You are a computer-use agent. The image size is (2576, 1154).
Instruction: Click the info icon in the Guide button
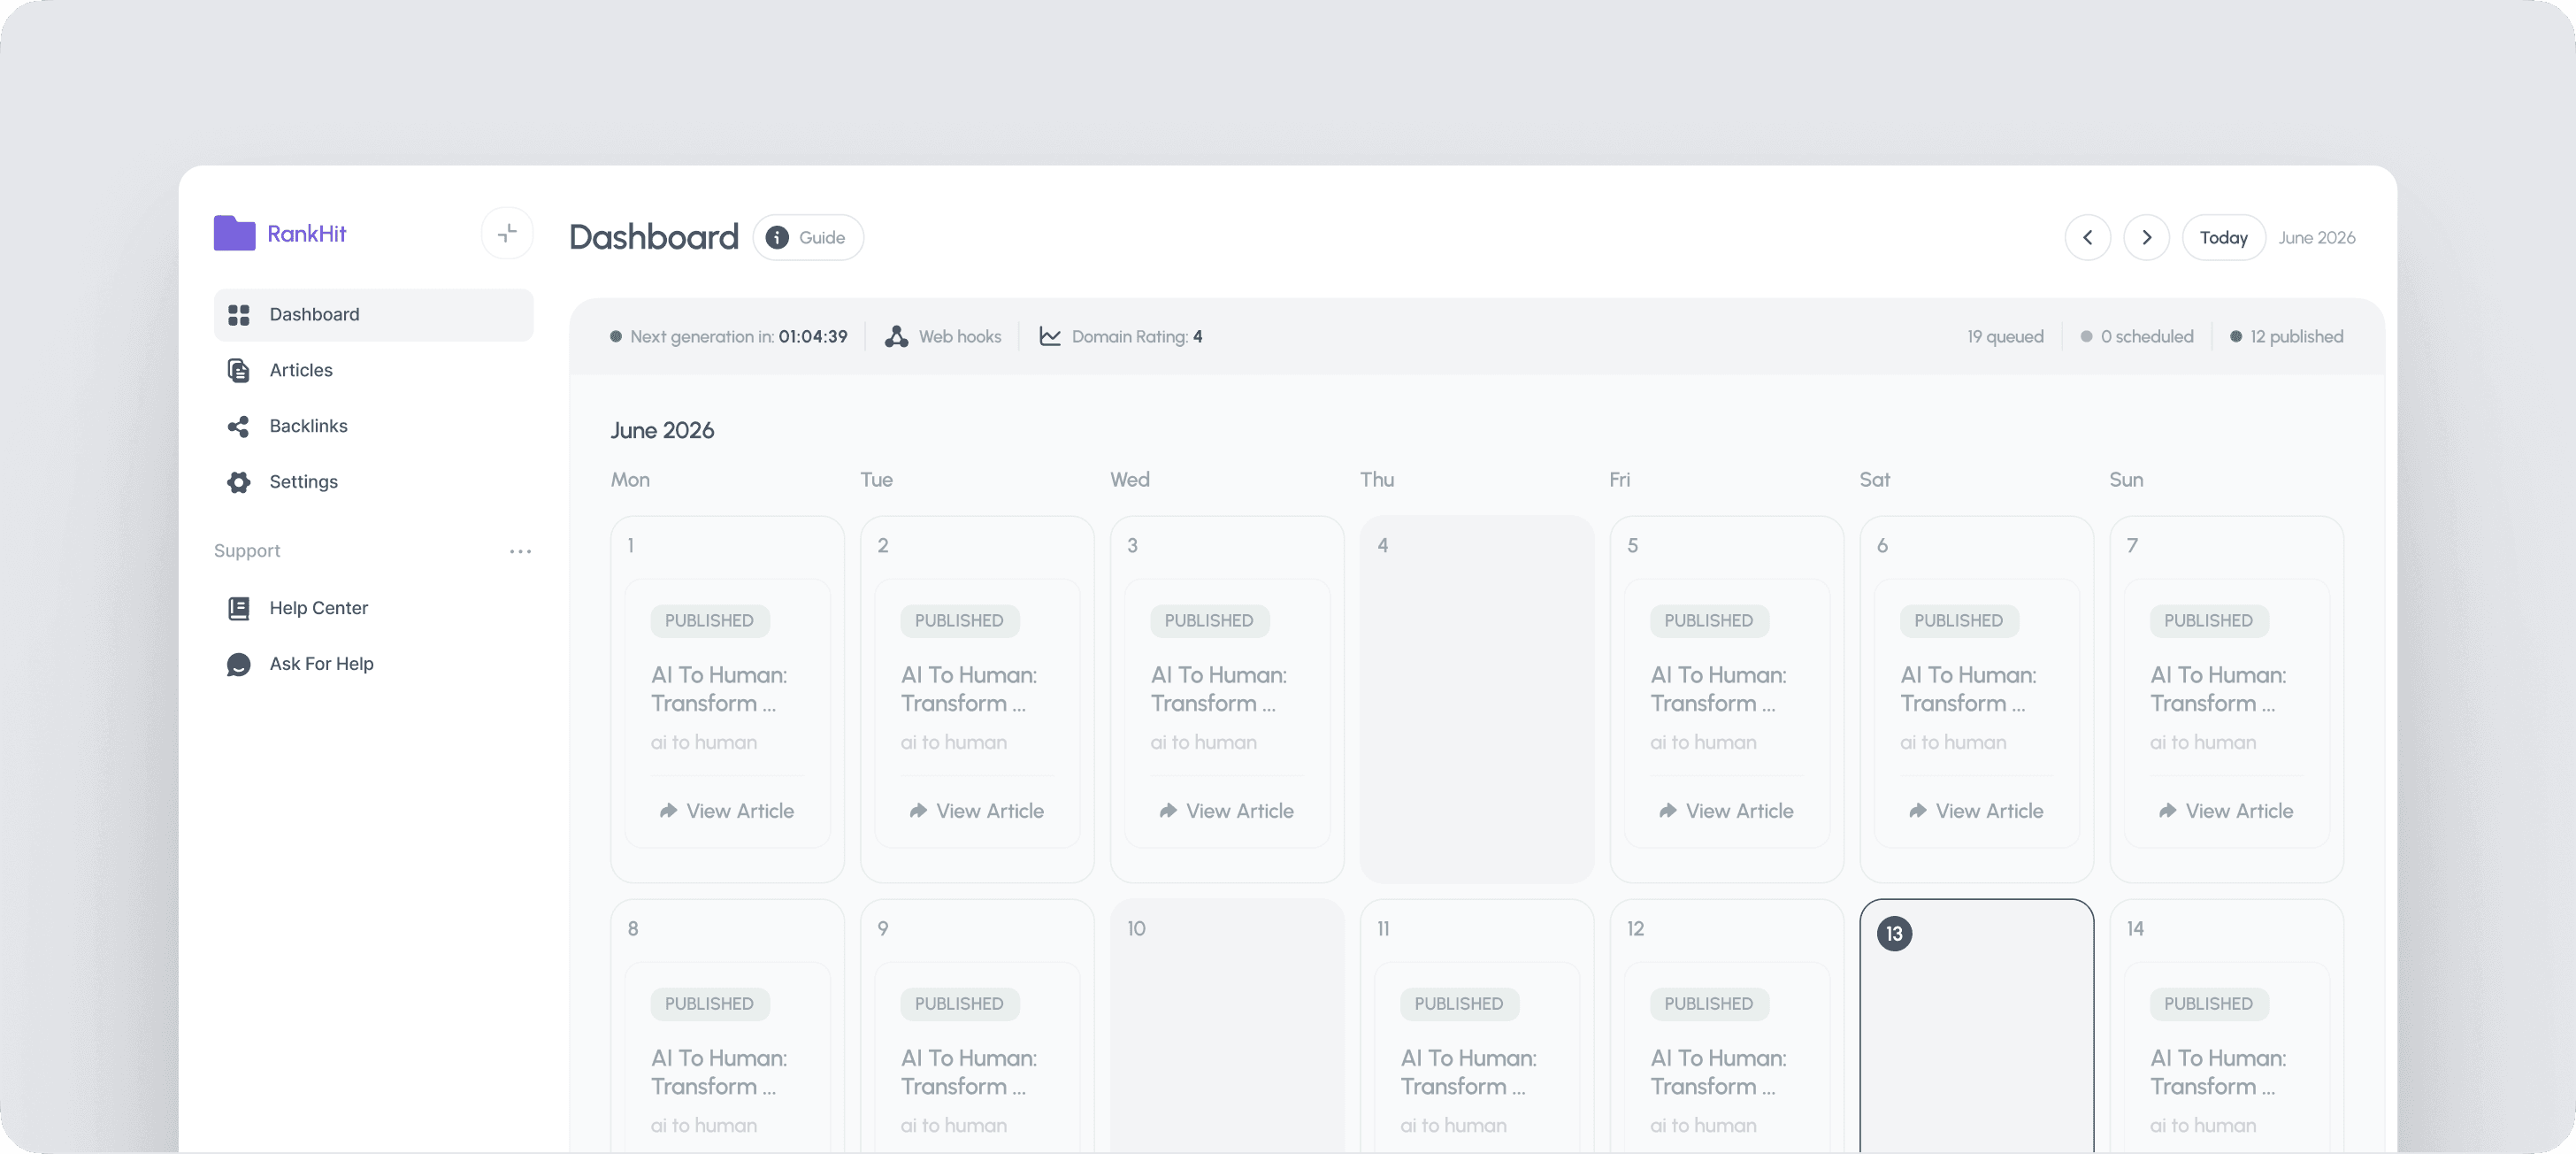tap(777, 238)
